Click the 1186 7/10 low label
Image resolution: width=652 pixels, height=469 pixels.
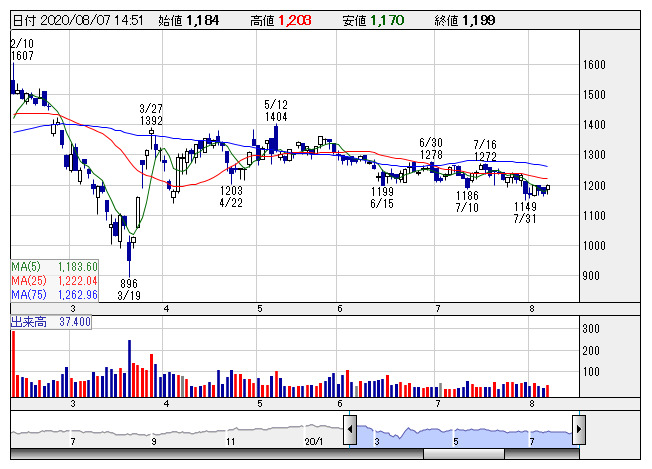pos(467,201)
